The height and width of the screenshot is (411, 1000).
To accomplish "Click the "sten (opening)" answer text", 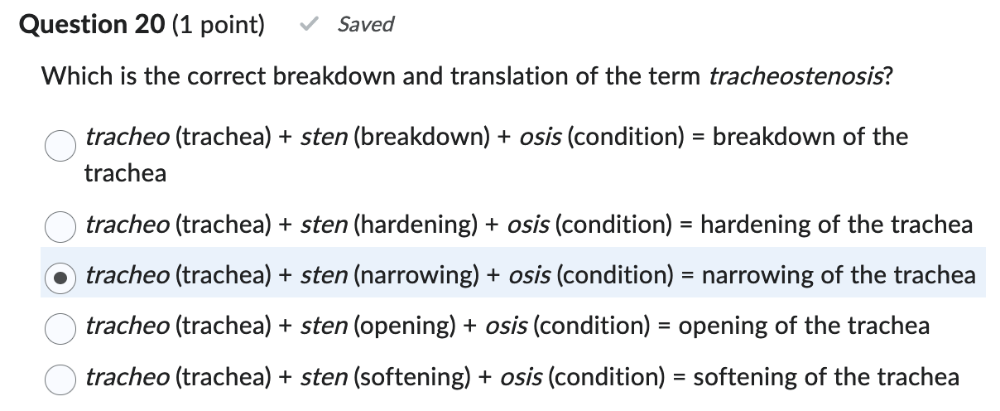I will [377, 326].
